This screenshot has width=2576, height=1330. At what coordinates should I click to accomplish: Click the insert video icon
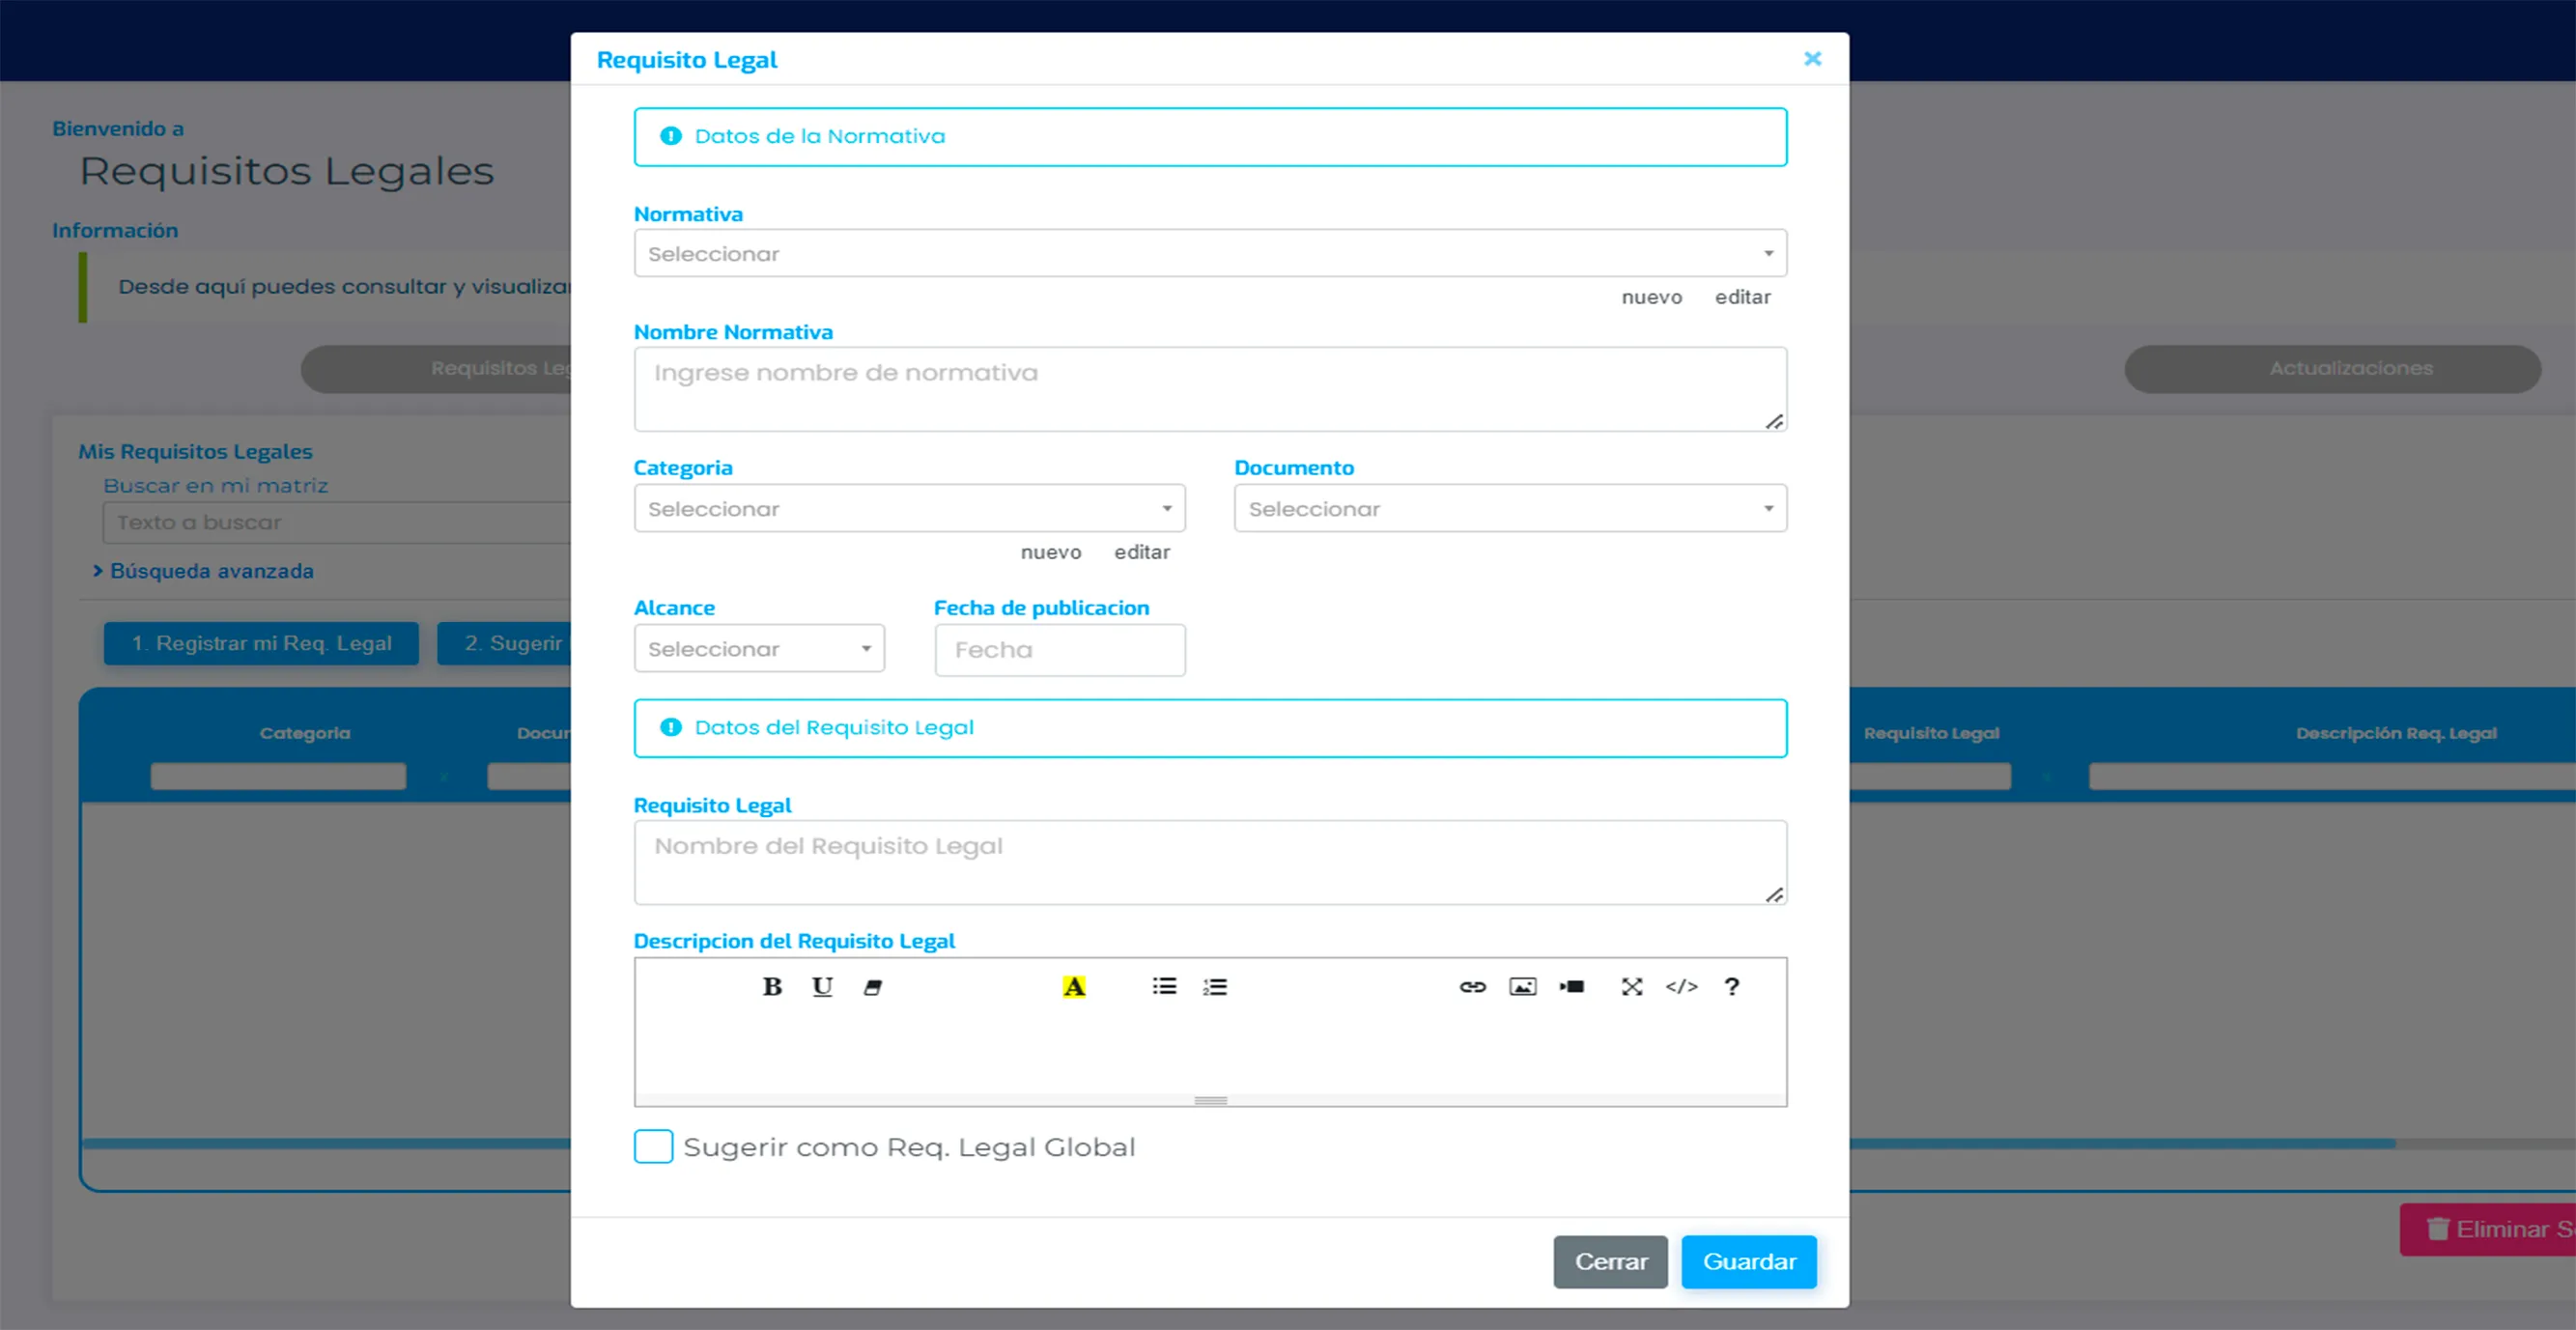tap(1572, 987)
